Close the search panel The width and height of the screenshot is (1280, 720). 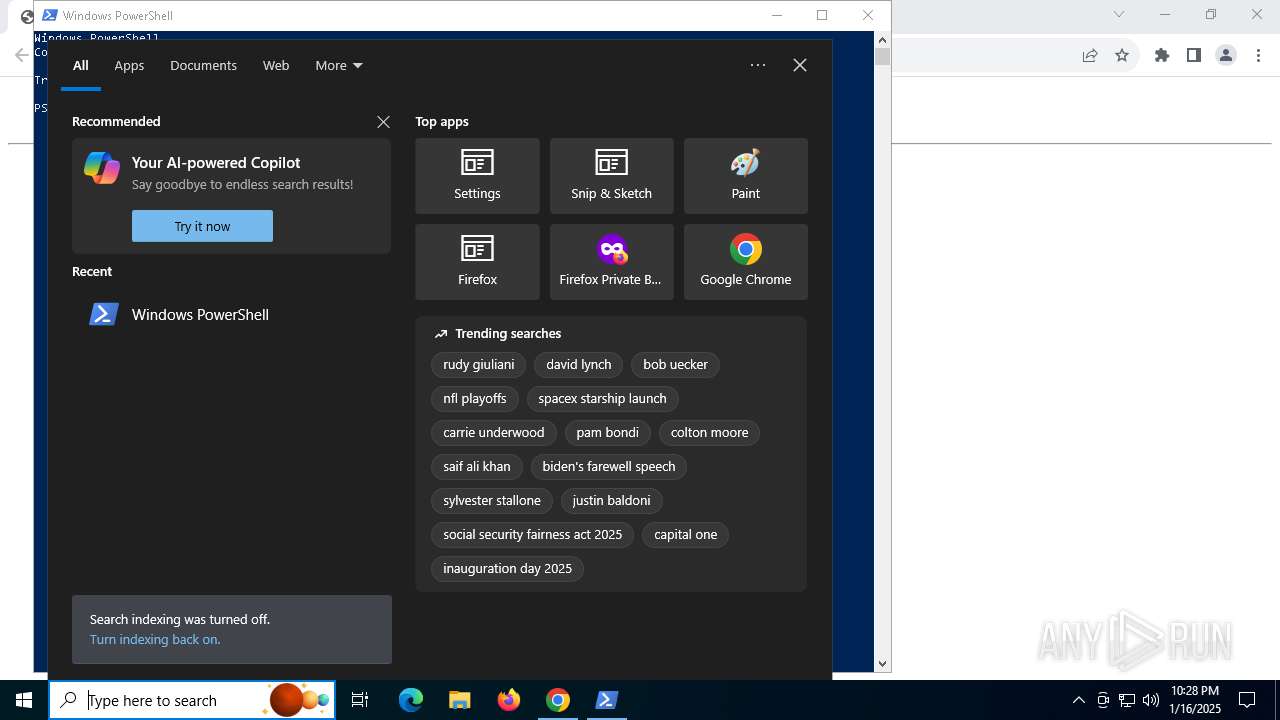pos(800,65)
